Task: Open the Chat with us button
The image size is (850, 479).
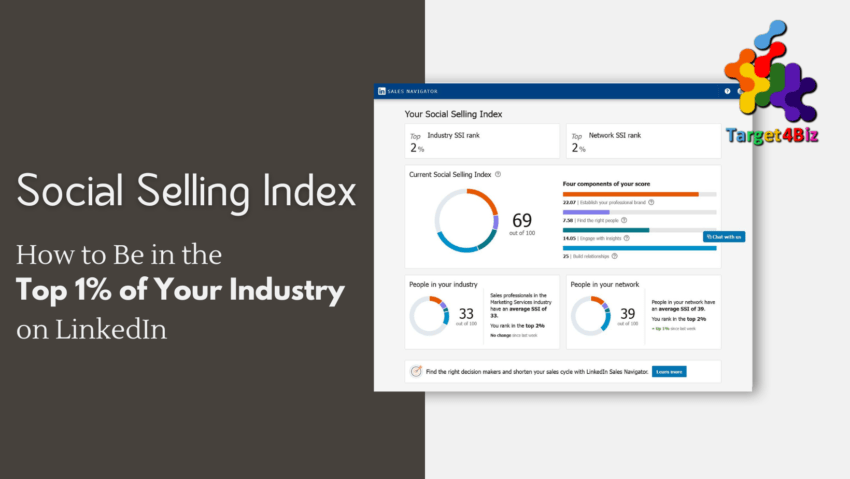Action: pyautogui.click(x=724, y=237)
